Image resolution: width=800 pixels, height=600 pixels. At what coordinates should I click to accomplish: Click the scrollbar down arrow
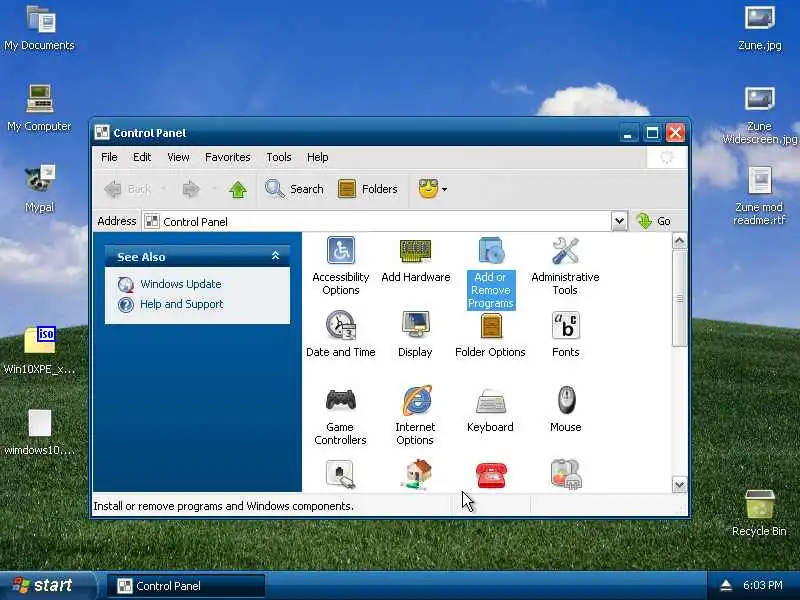[679, 485]
